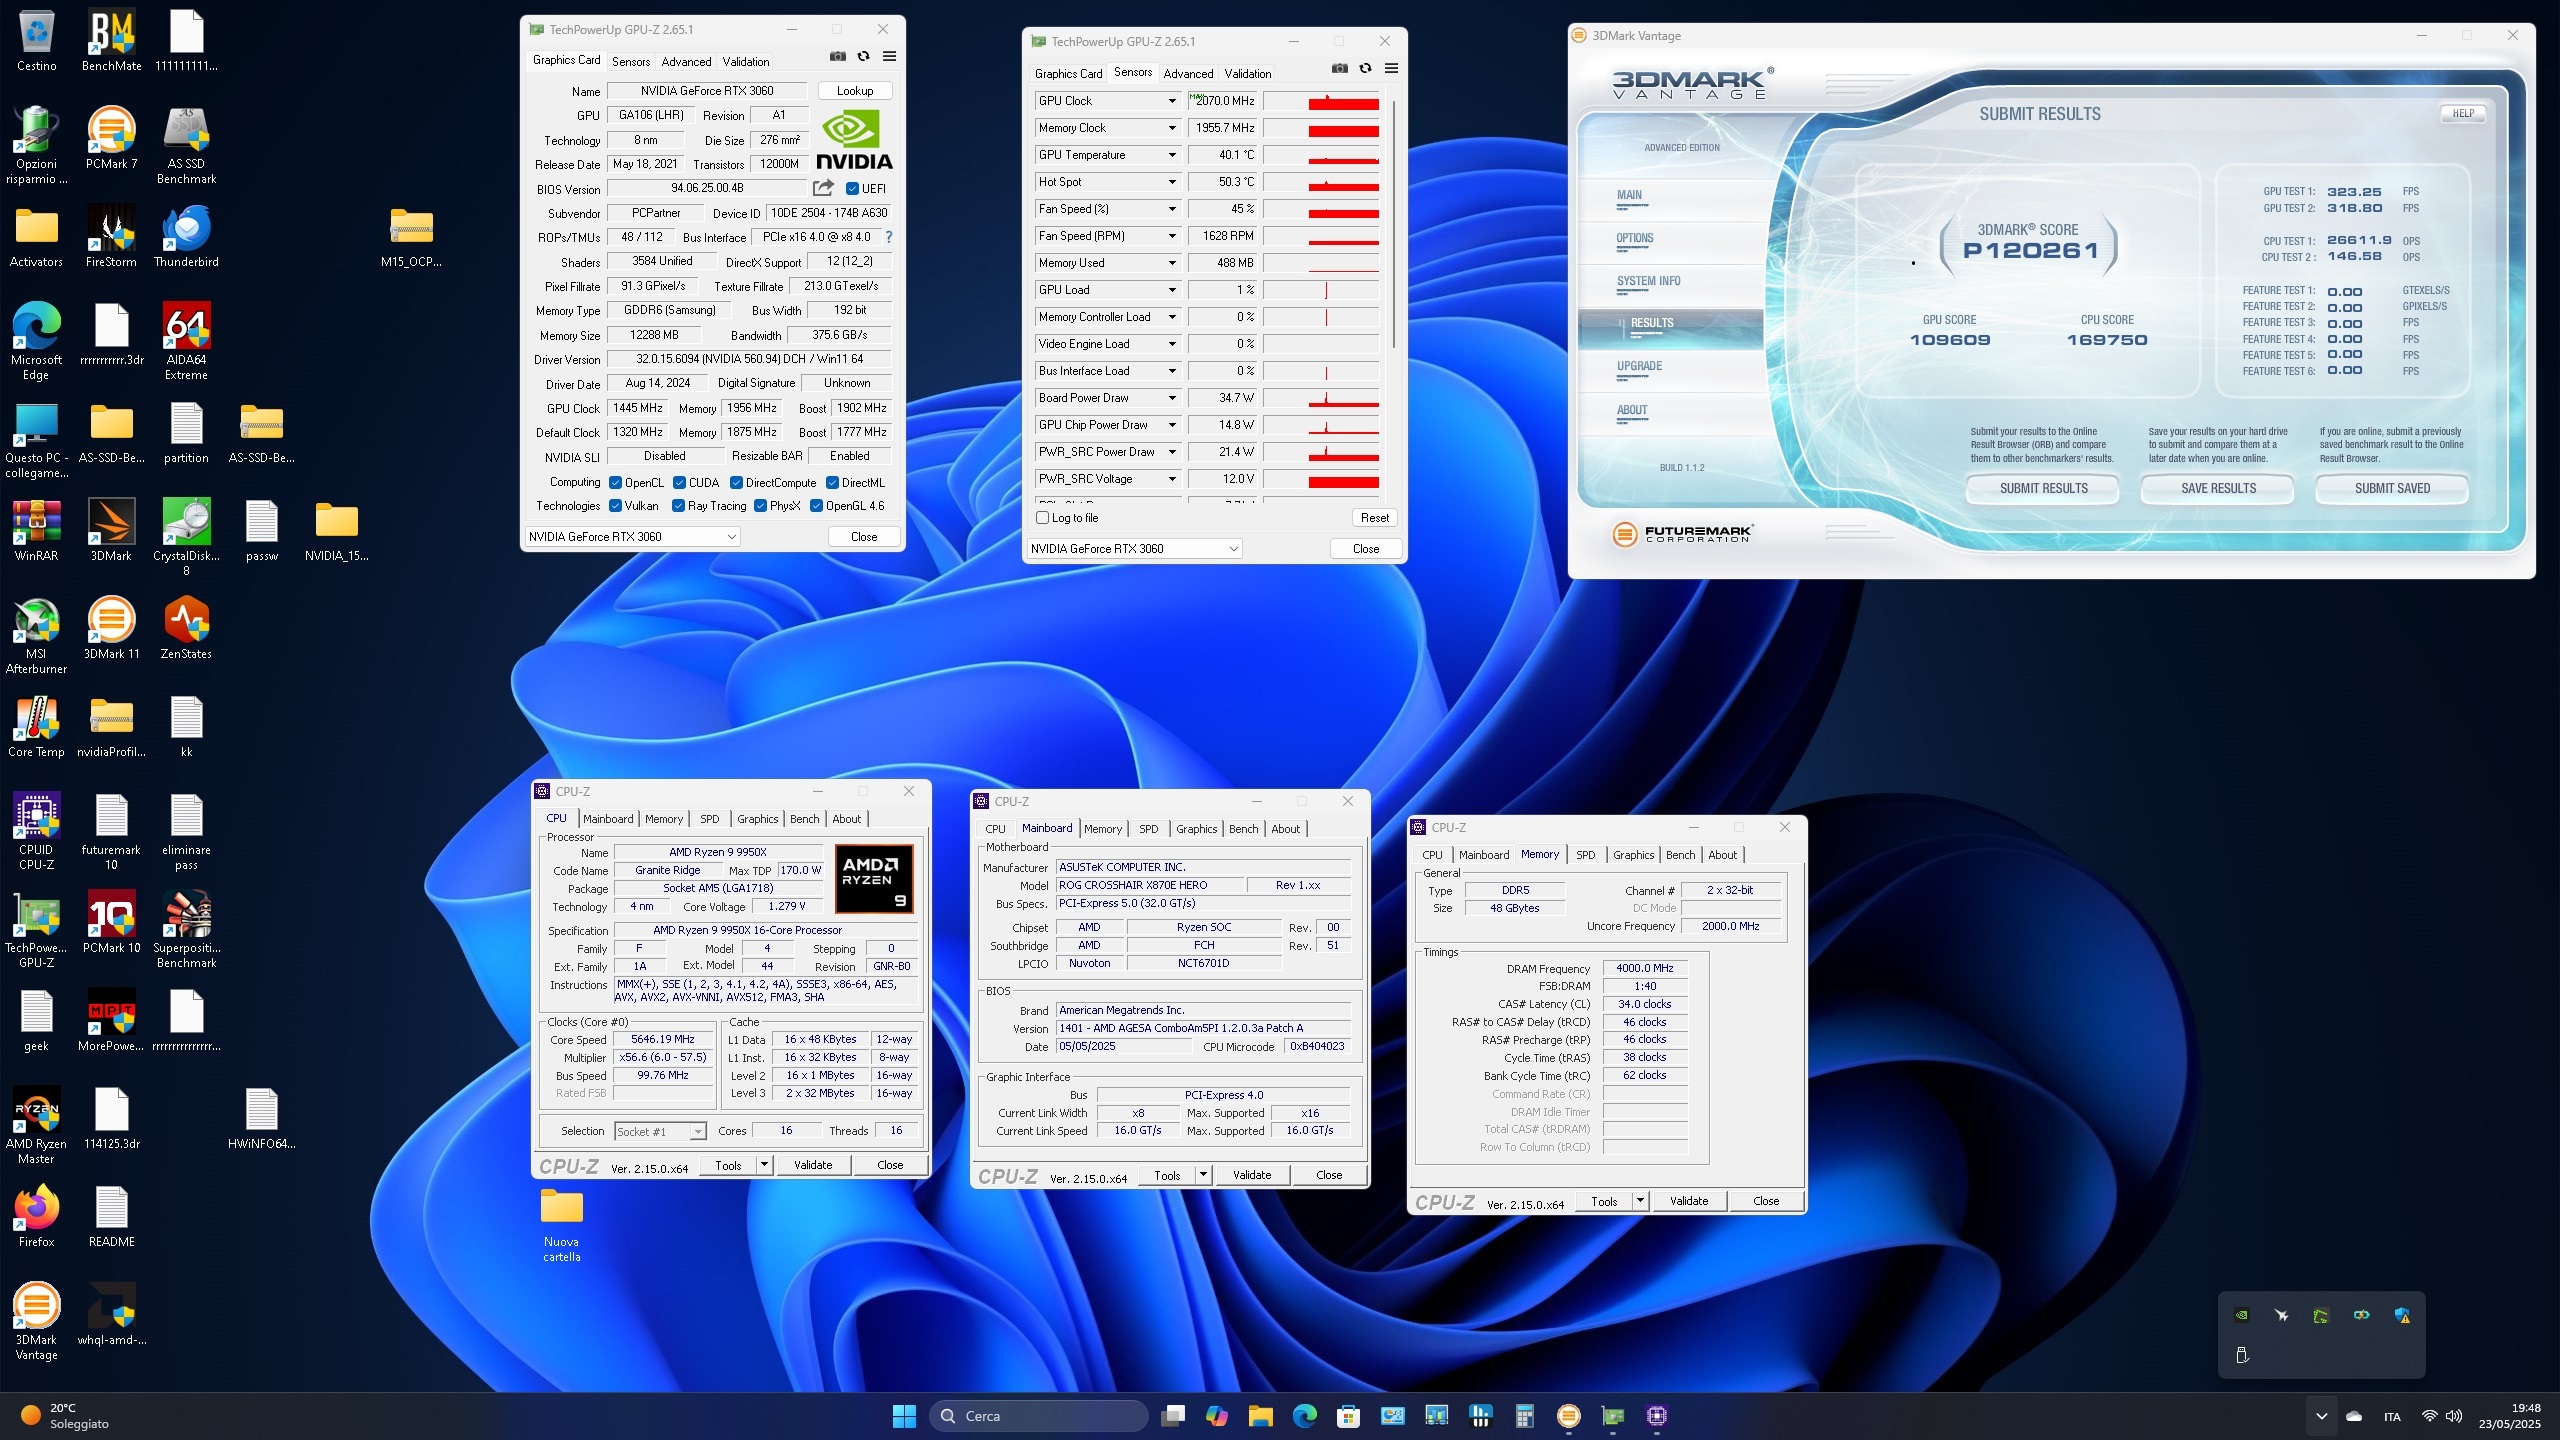2560x1440 pixels.
Task: Toggle Vulkan checkbox in GPU-Z
Action: (x=616, y=506)
